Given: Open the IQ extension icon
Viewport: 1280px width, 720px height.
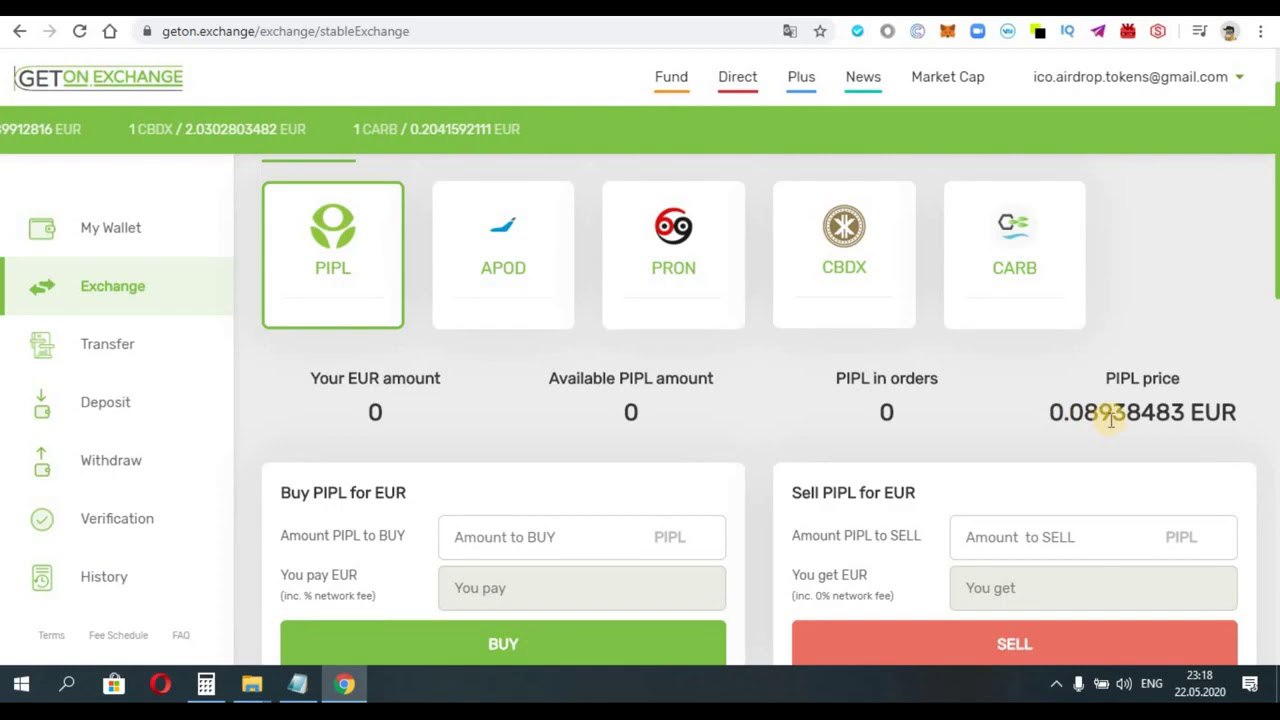Looking at the screenshot, I should [1067, 31].
